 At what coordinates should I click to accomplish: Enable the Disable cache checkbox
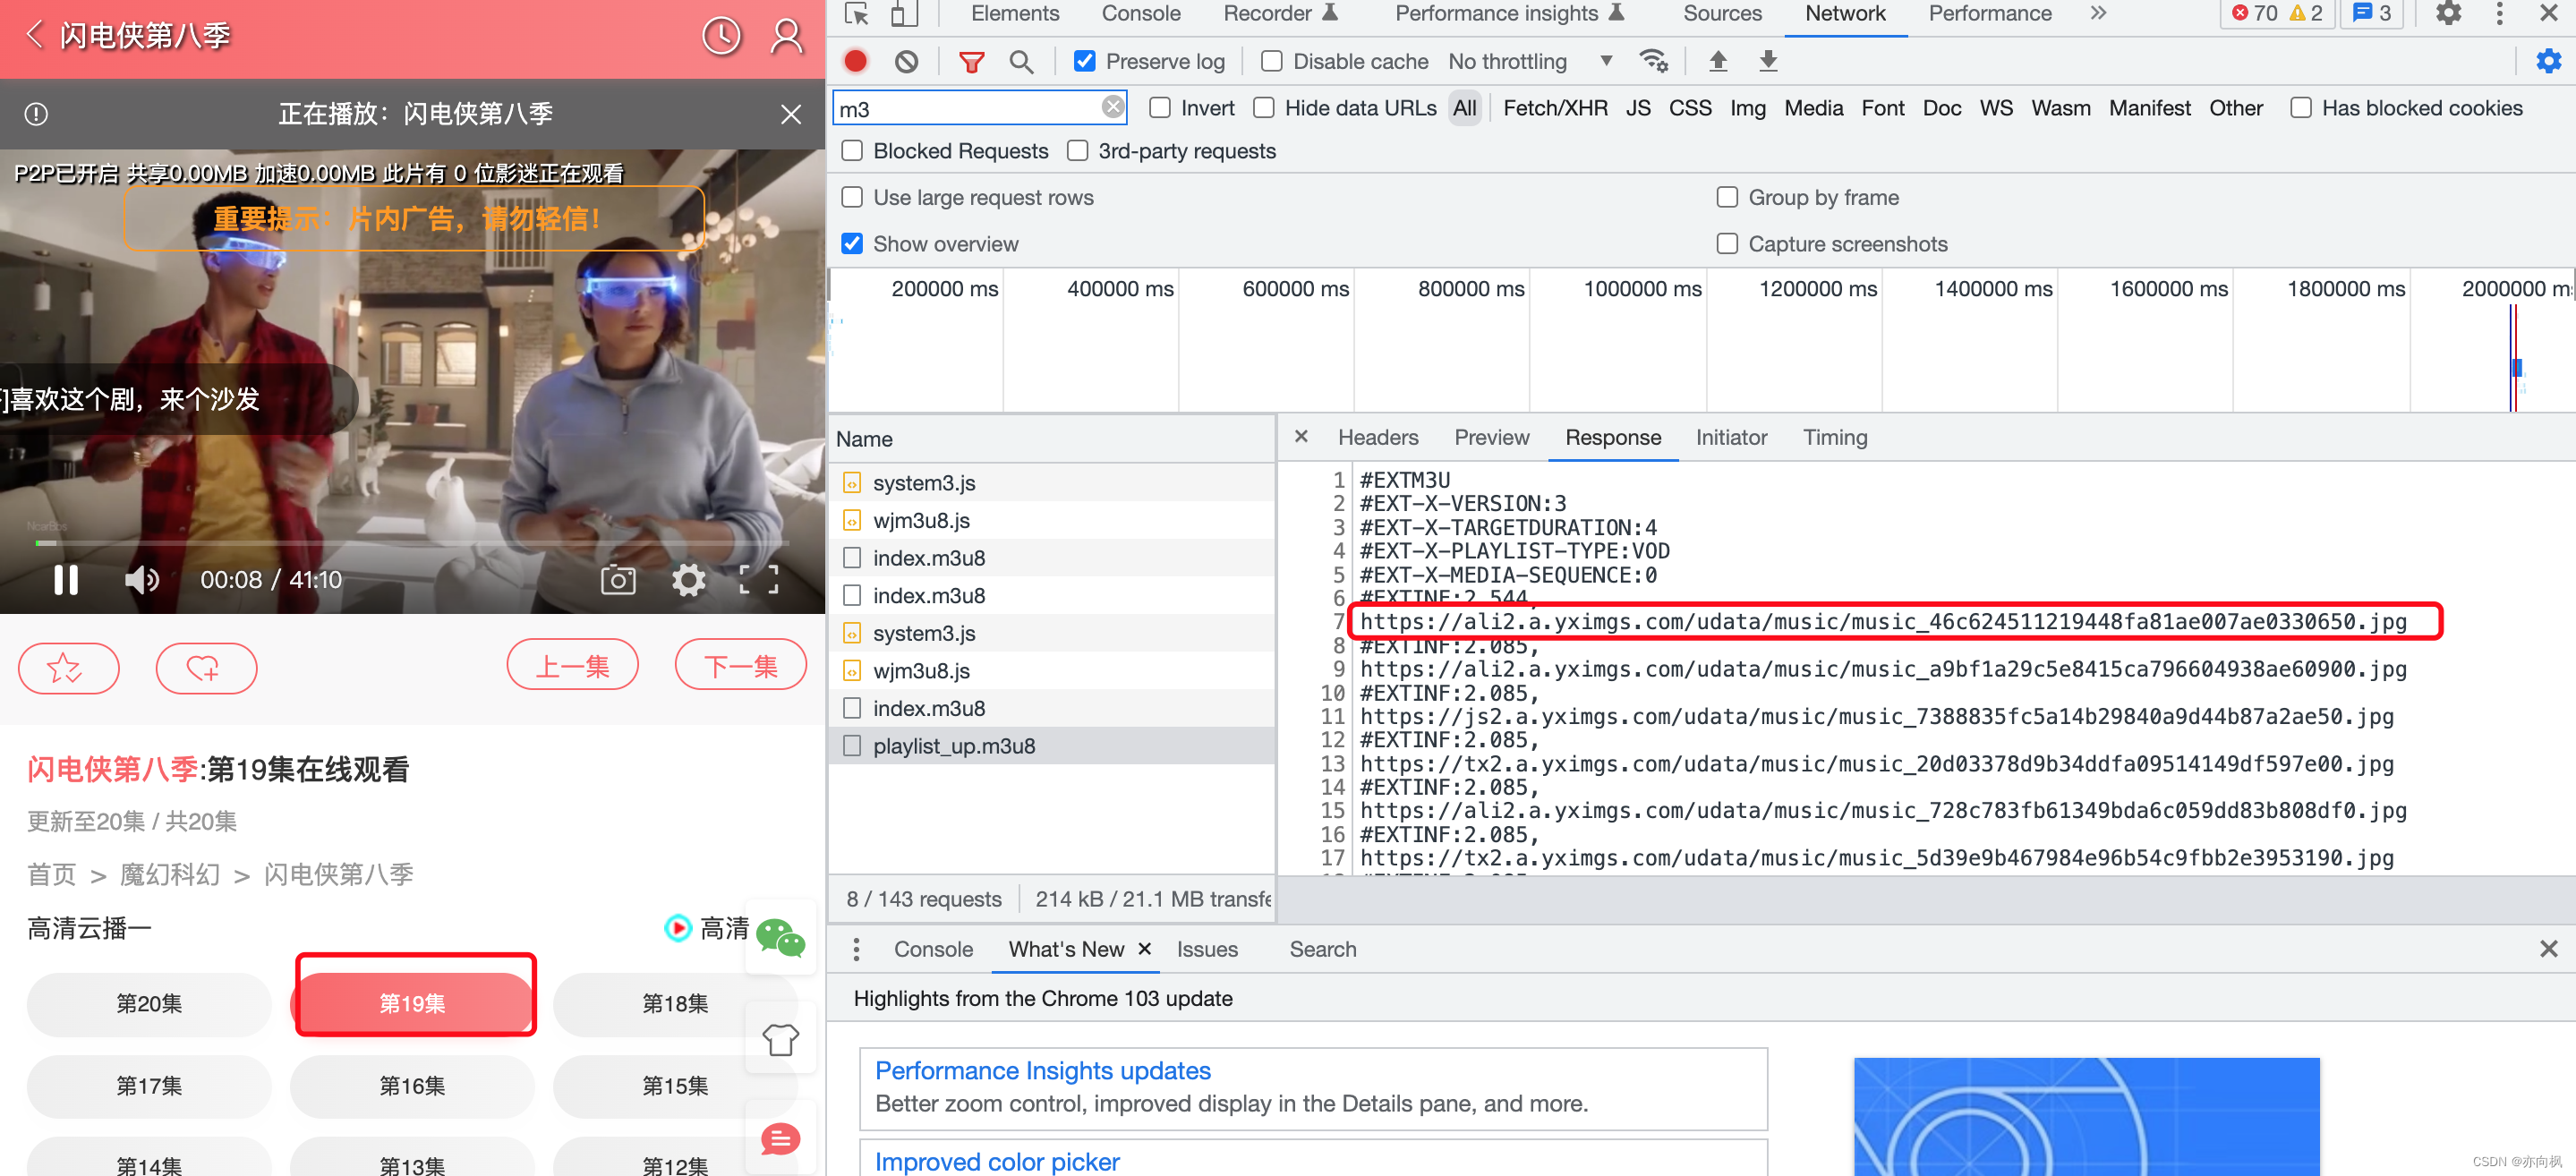click(x=1272, y=63)
